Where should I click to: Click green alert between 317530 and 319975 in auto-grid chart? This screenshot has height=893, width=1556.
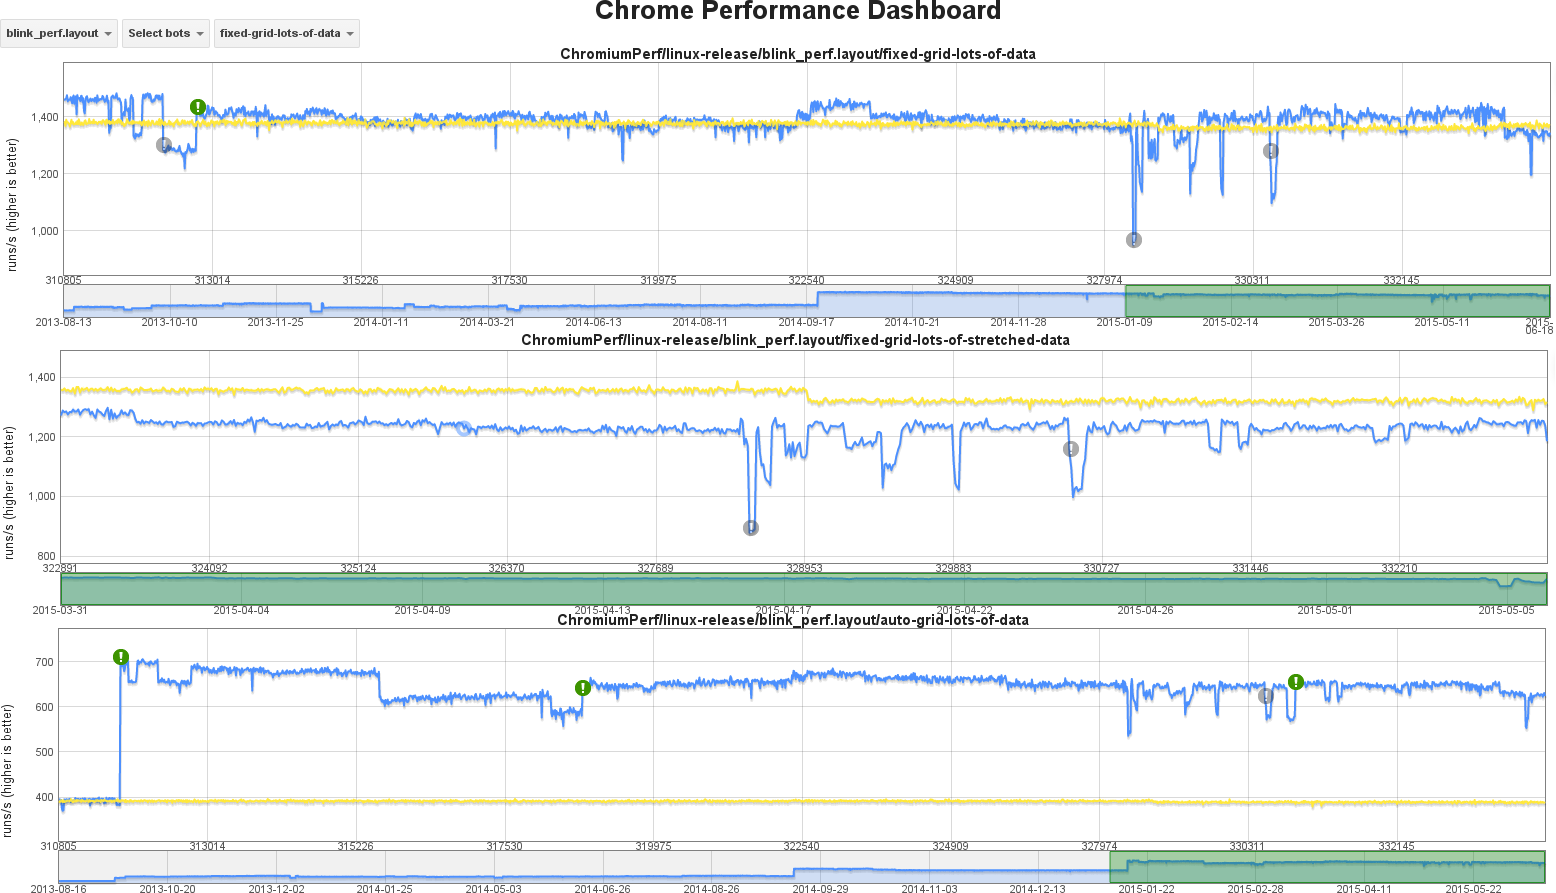pos(583,688)
